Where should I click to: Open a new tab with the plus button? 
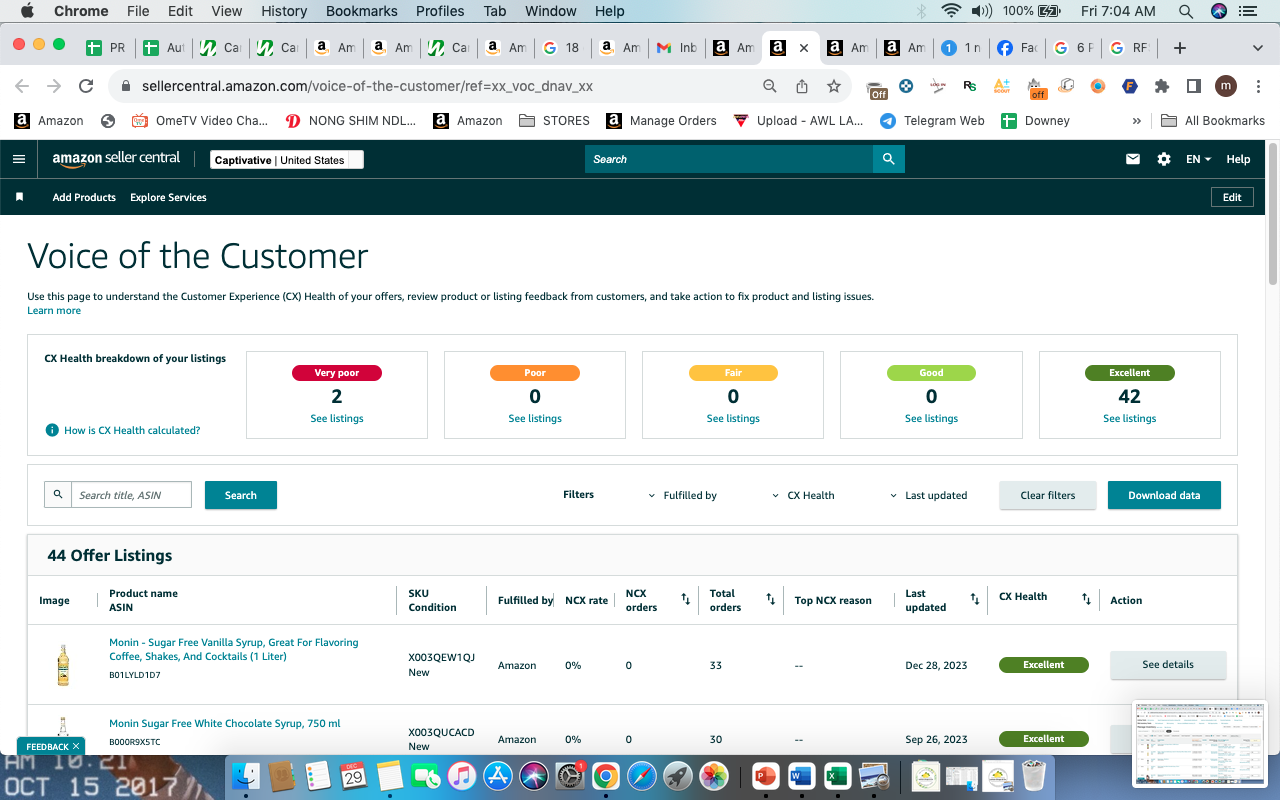tap(1180, 47)
